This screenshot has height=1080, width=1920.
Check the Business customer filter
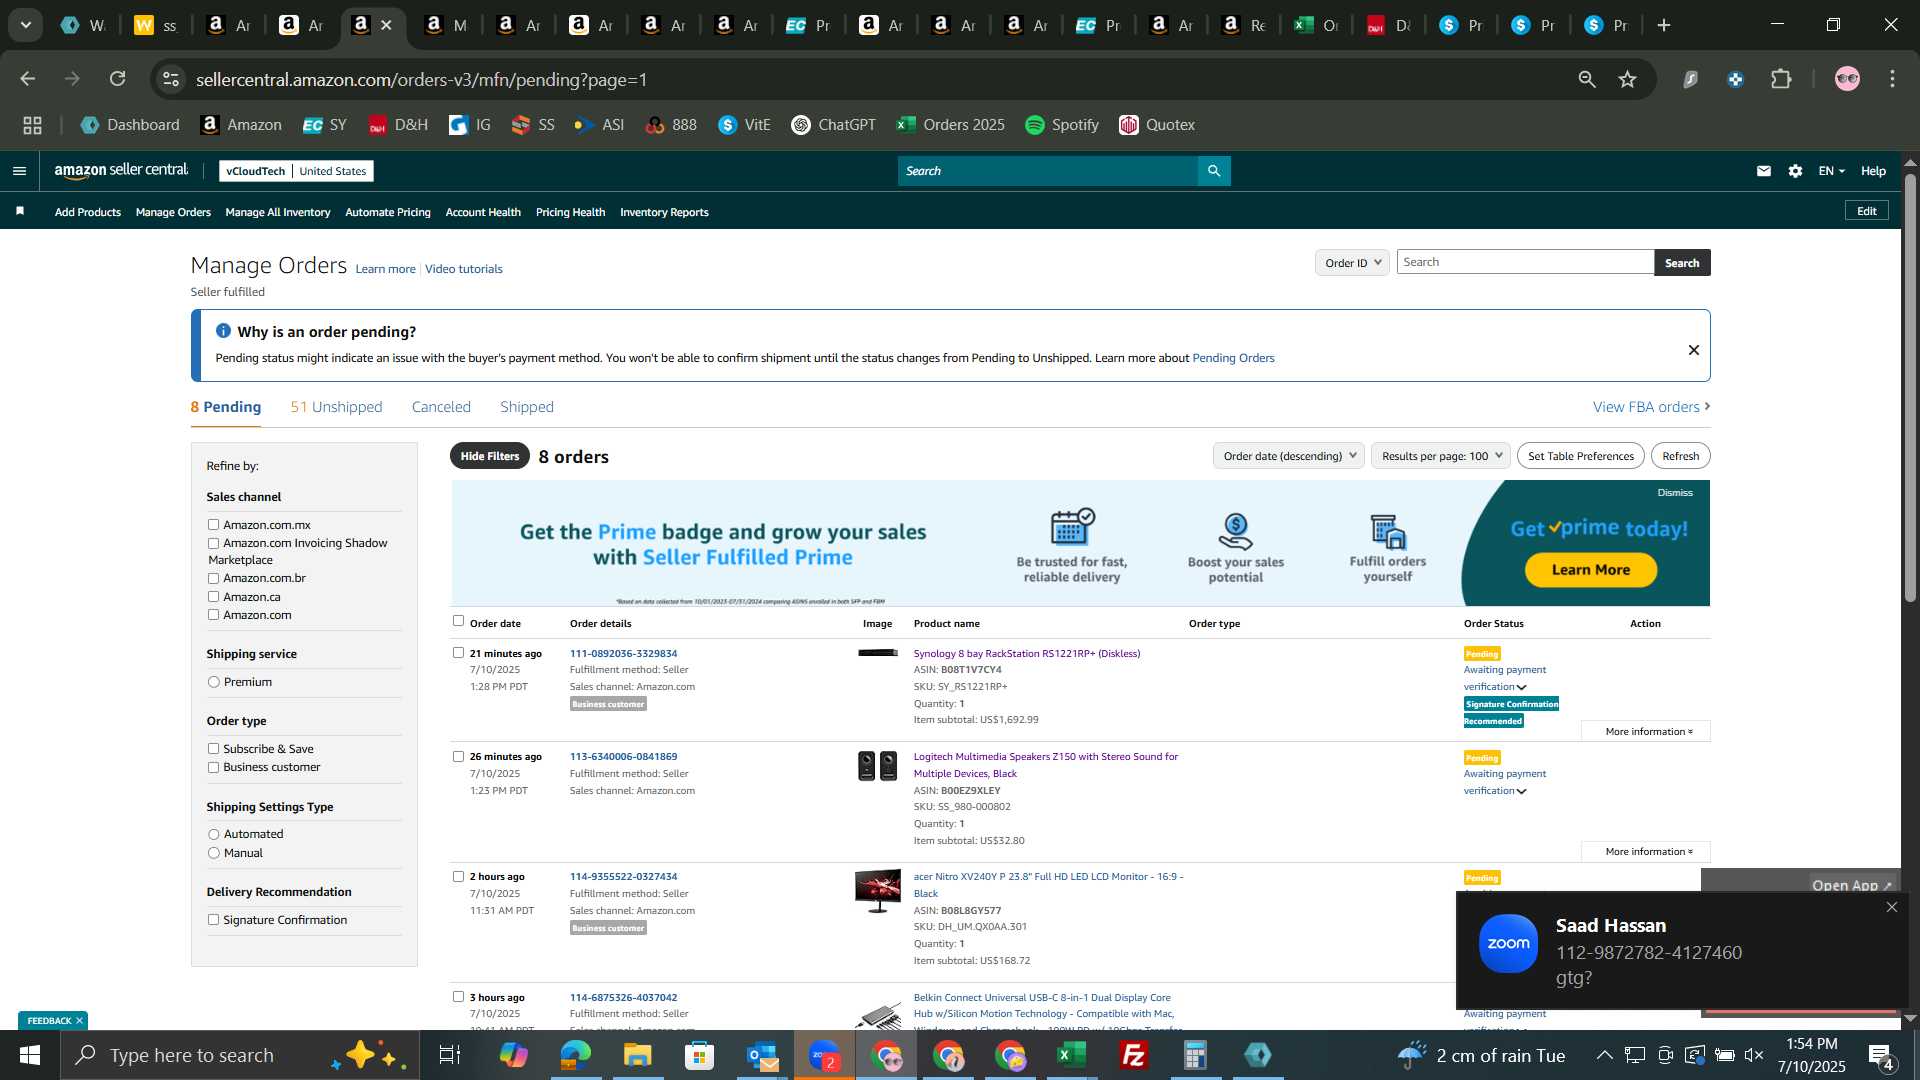213,767
